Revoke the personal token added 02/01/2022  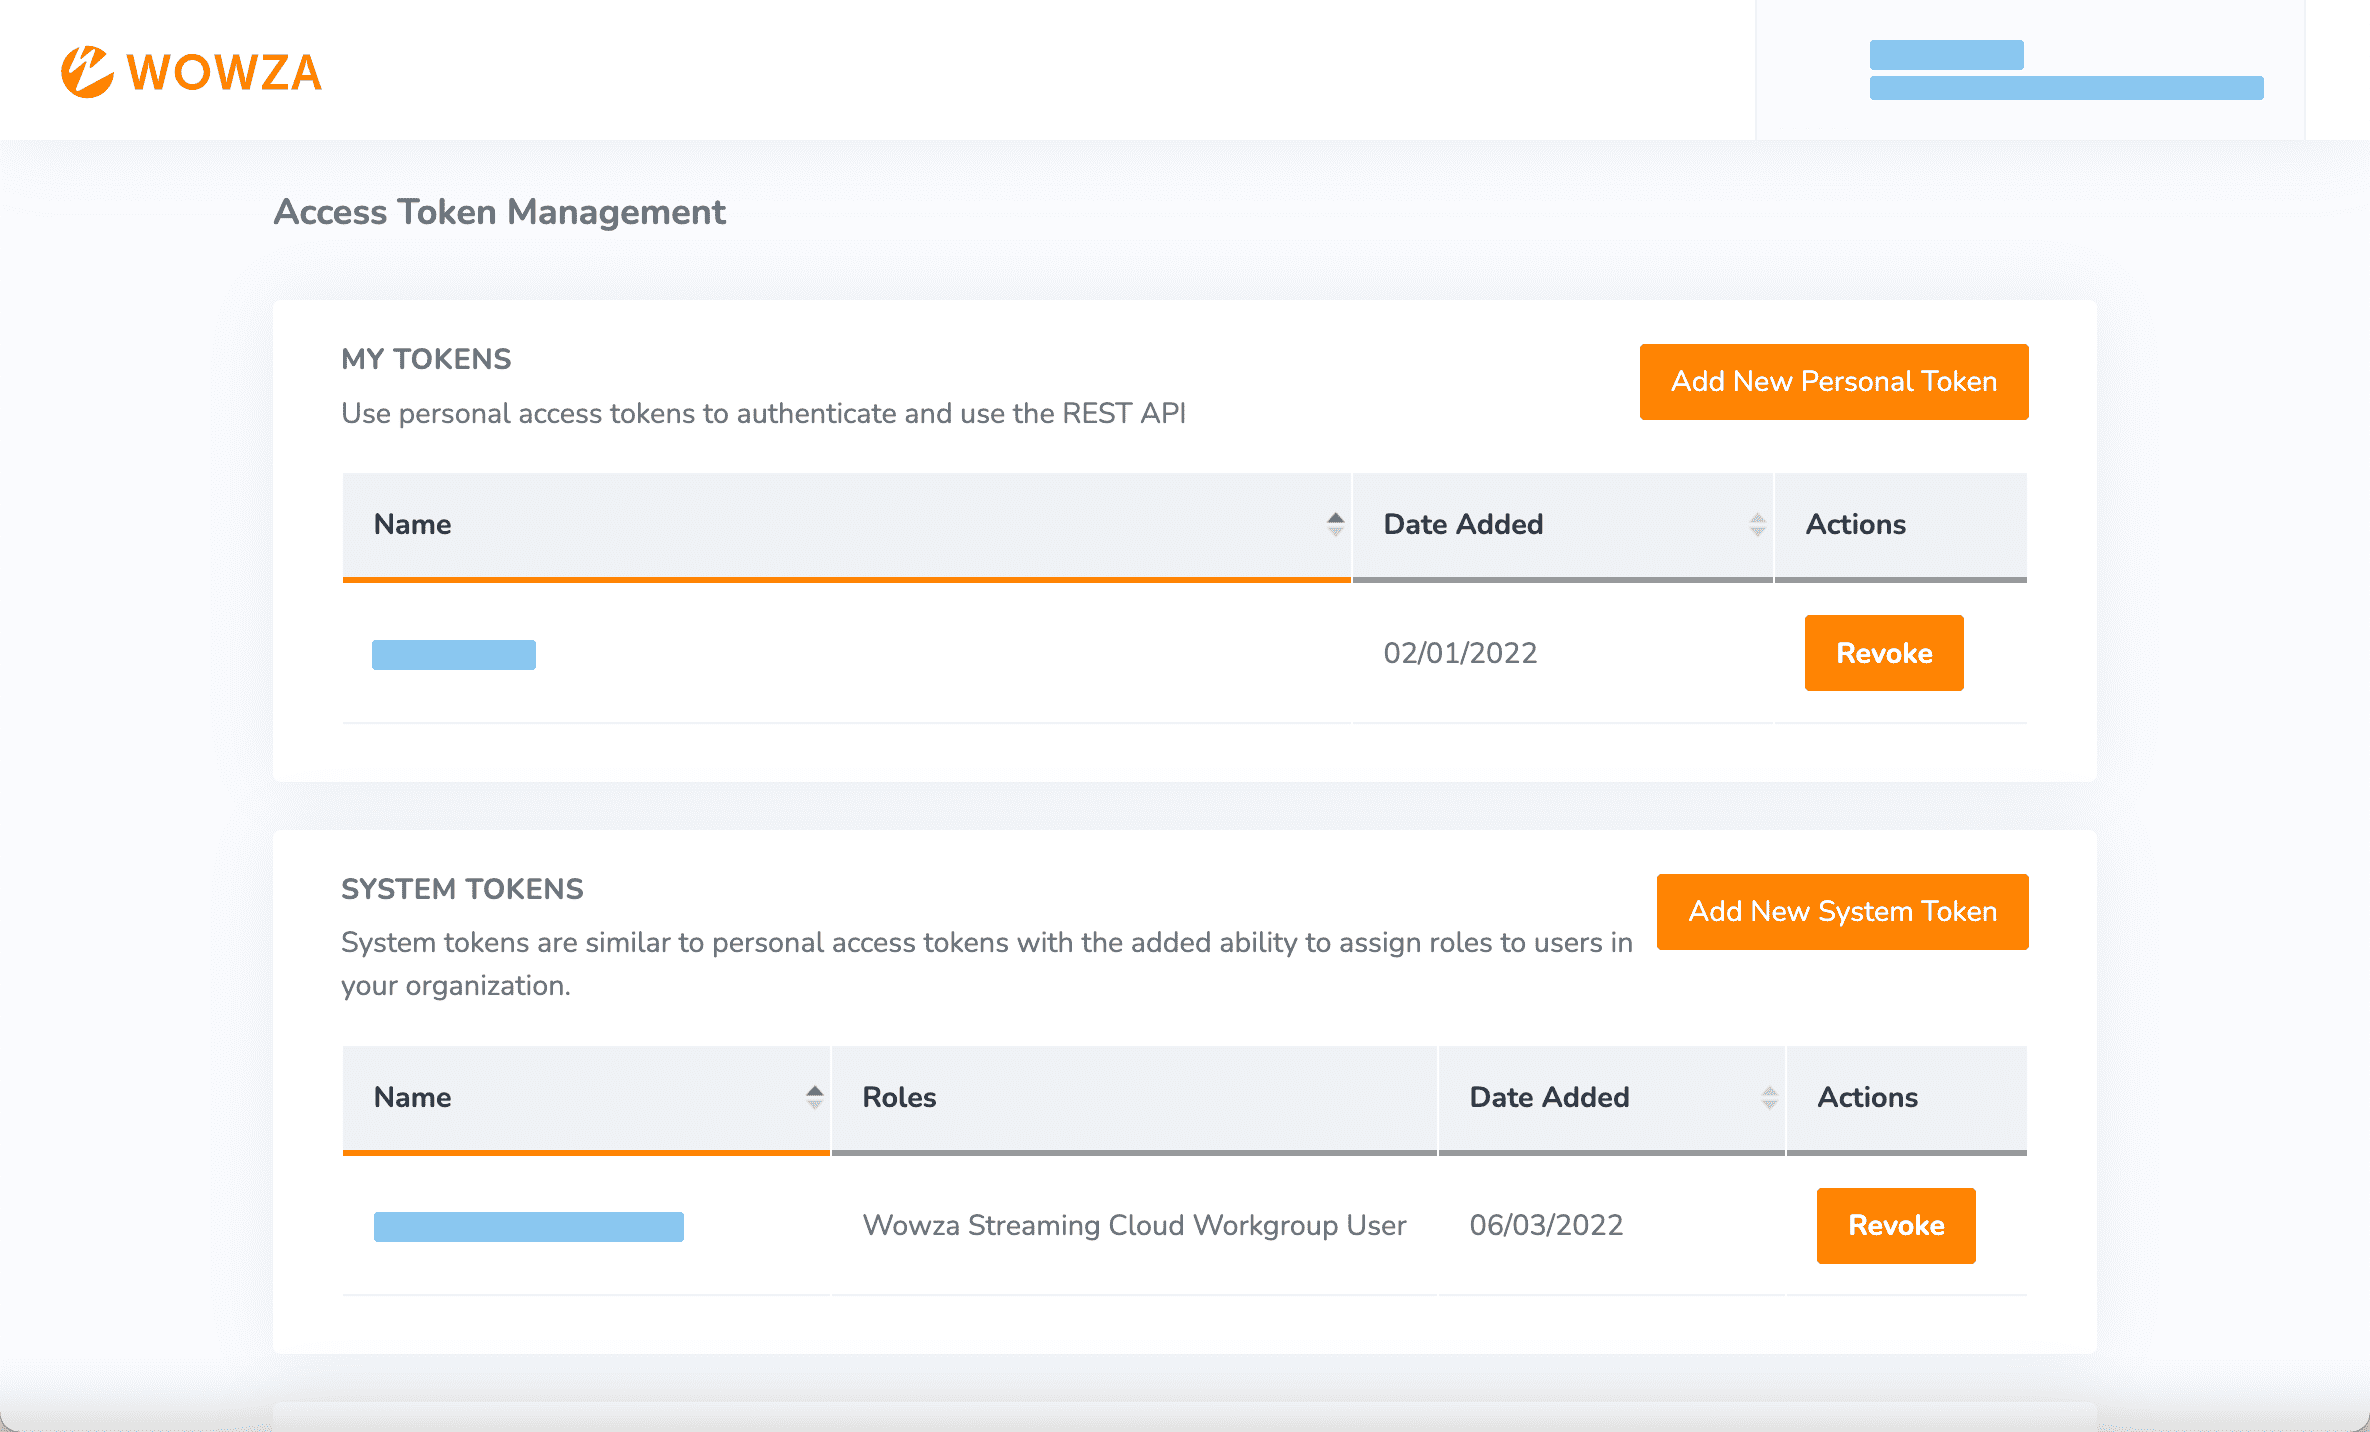pyautogui.click(x=1883, y=653)
